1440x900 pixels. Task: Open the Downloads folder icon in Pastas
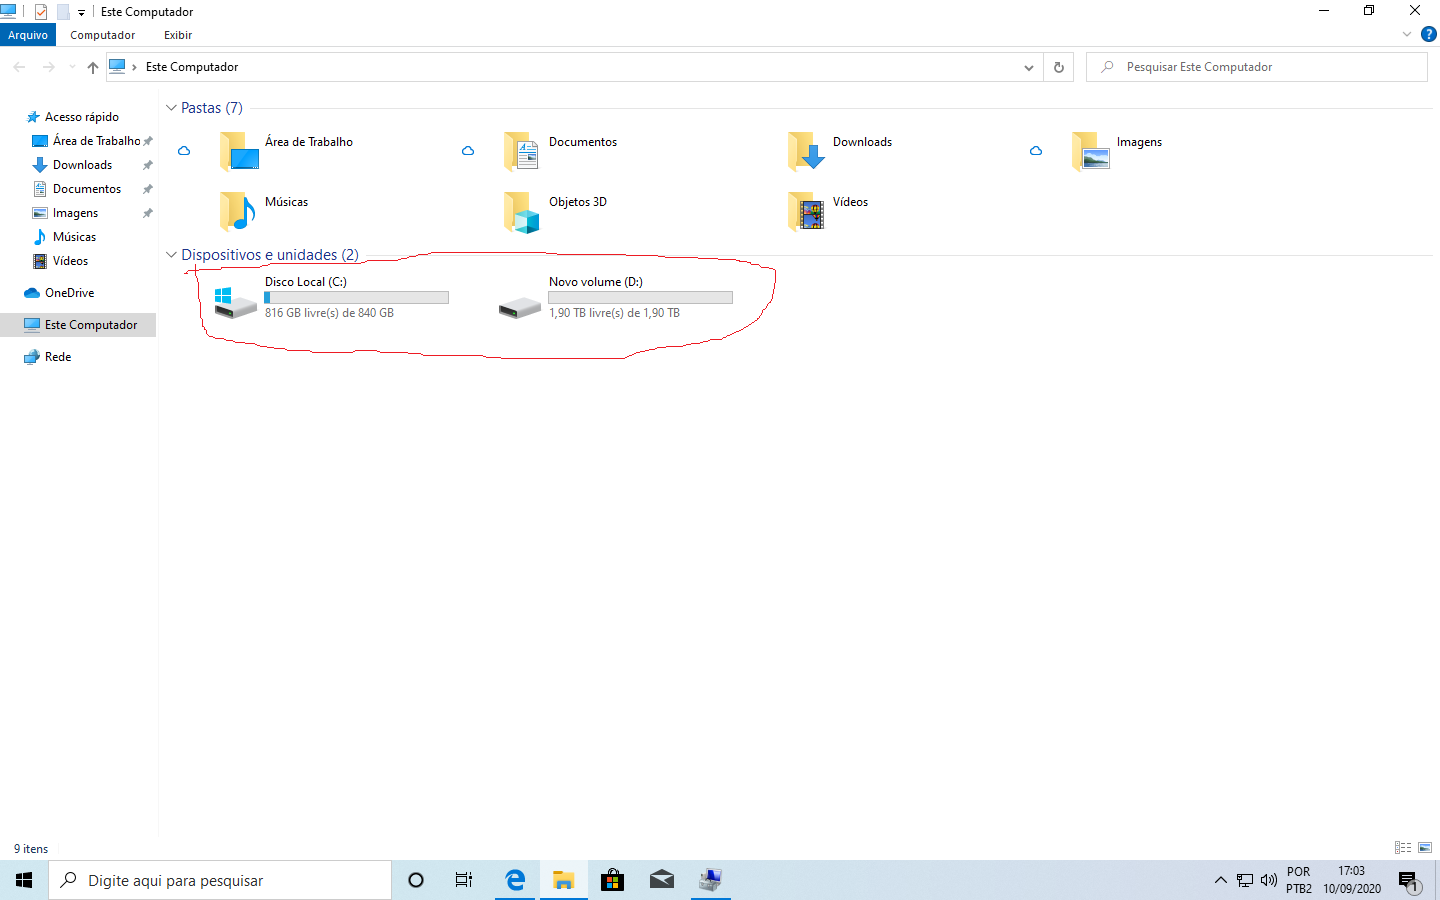click(x=807, y=151)
